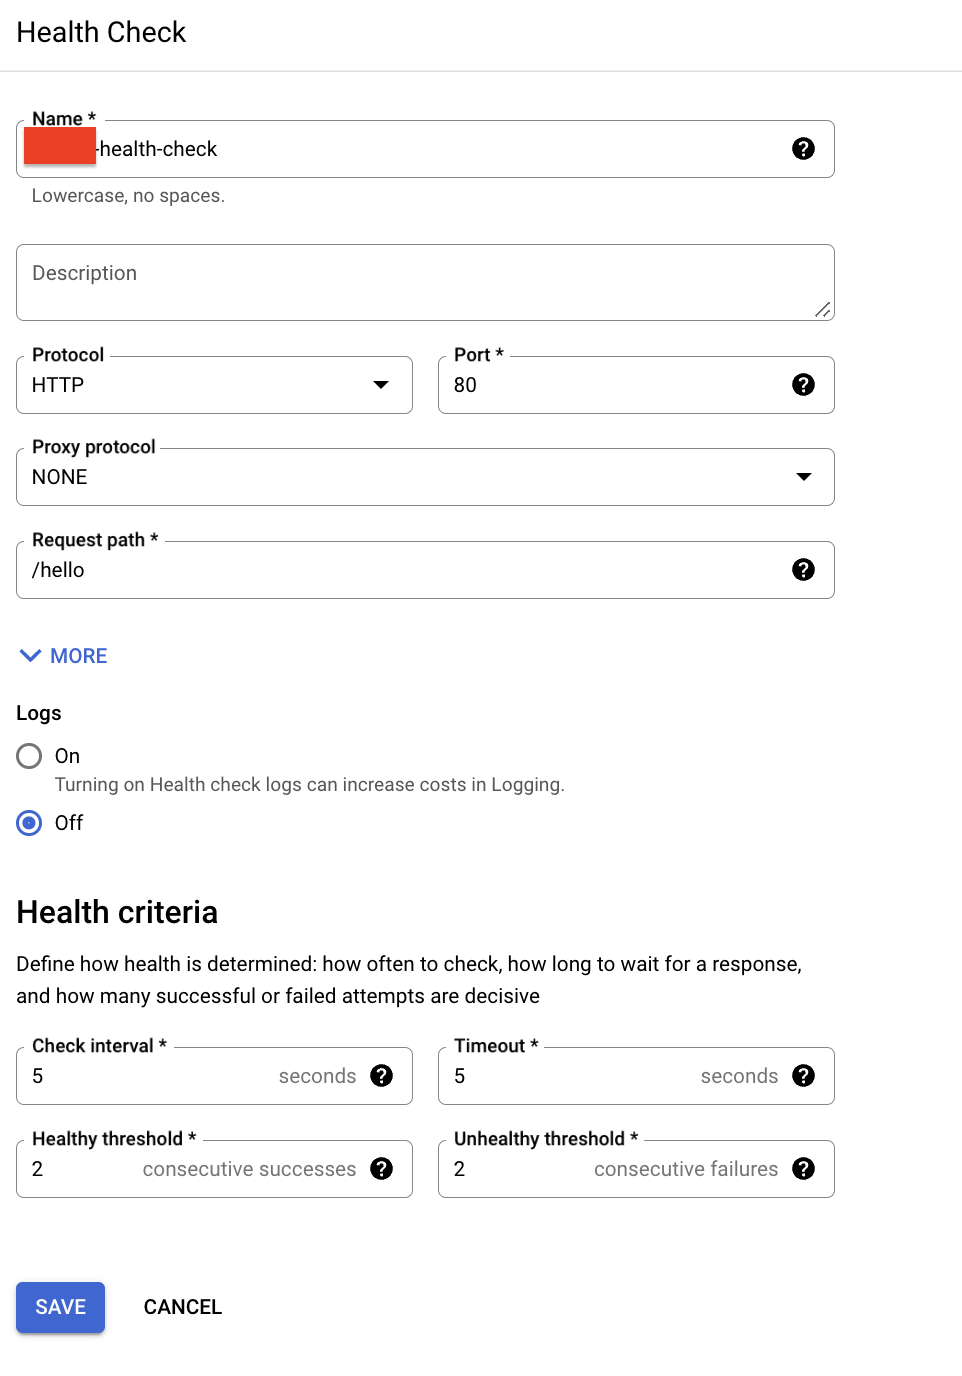Show help for Check interval
The image size is (962, 1376).
(x=381, y=1076)
